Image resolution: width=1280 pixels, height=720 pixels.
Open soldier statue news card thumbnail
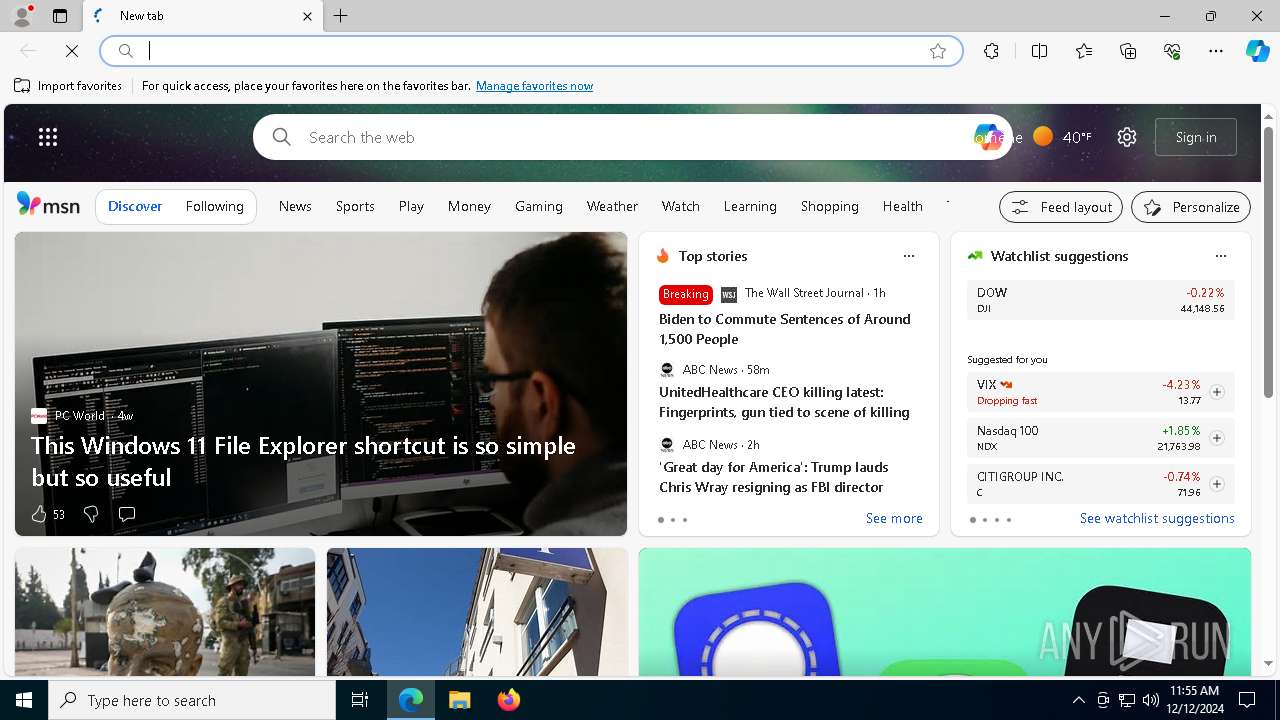(x=165, y=612)
